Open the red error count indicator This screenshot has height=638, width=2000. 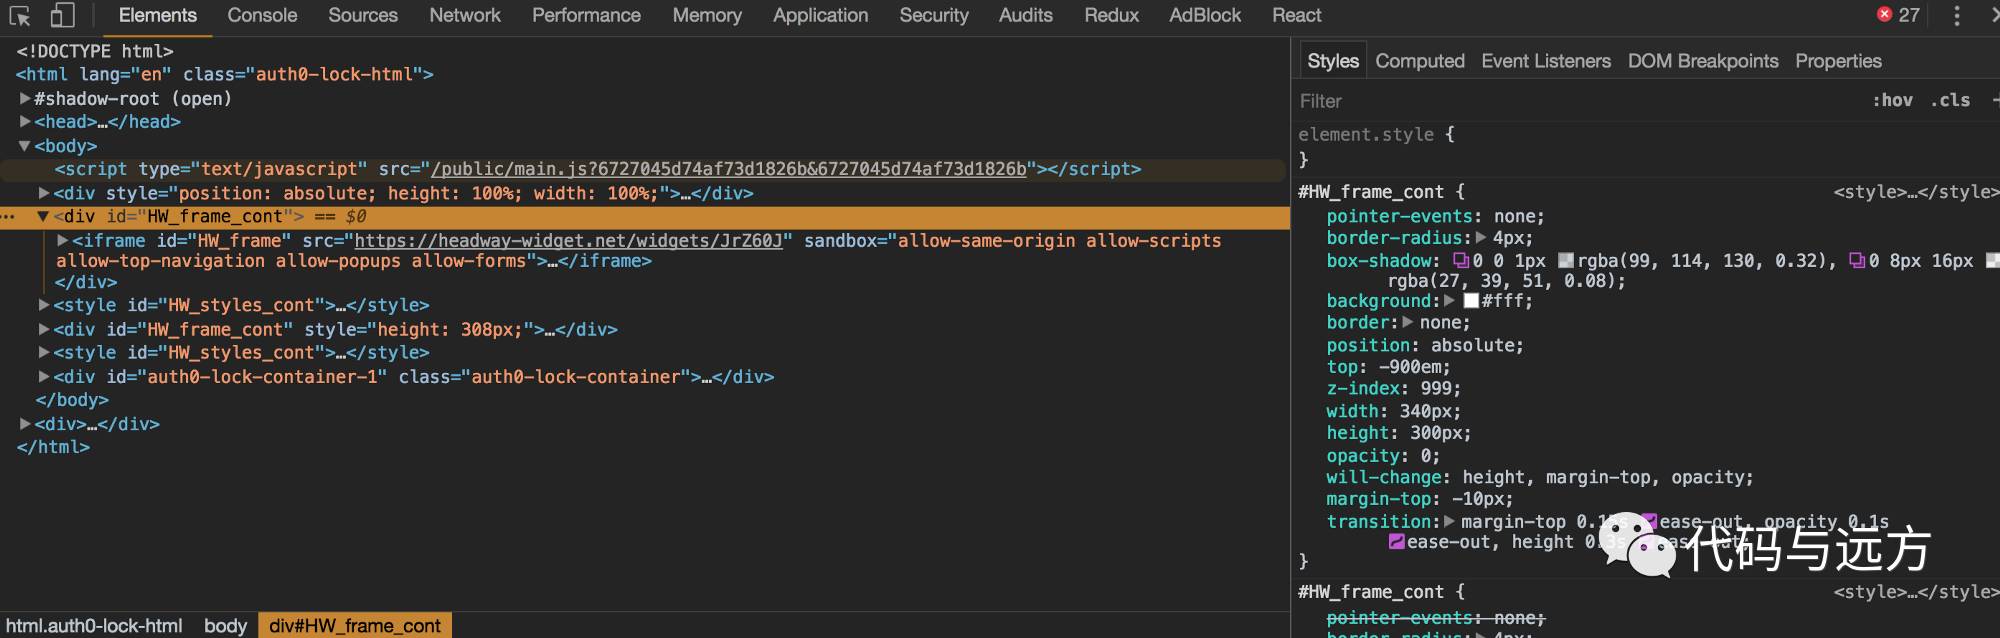coord(1898,15)
